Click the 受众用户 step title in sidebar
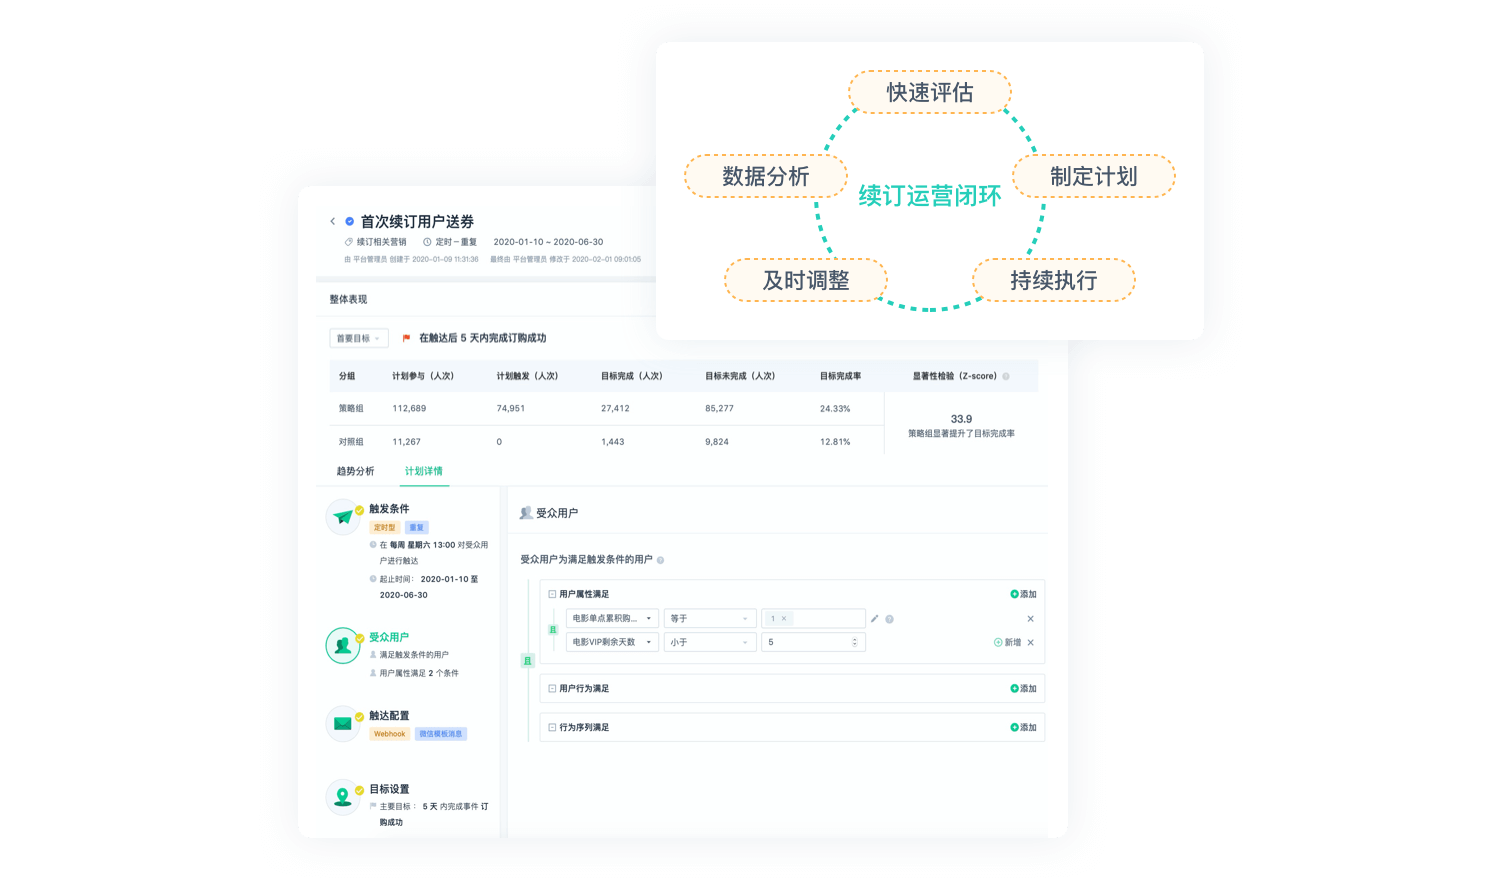This screenshot has width=1502, height=880. click(389, 637)
